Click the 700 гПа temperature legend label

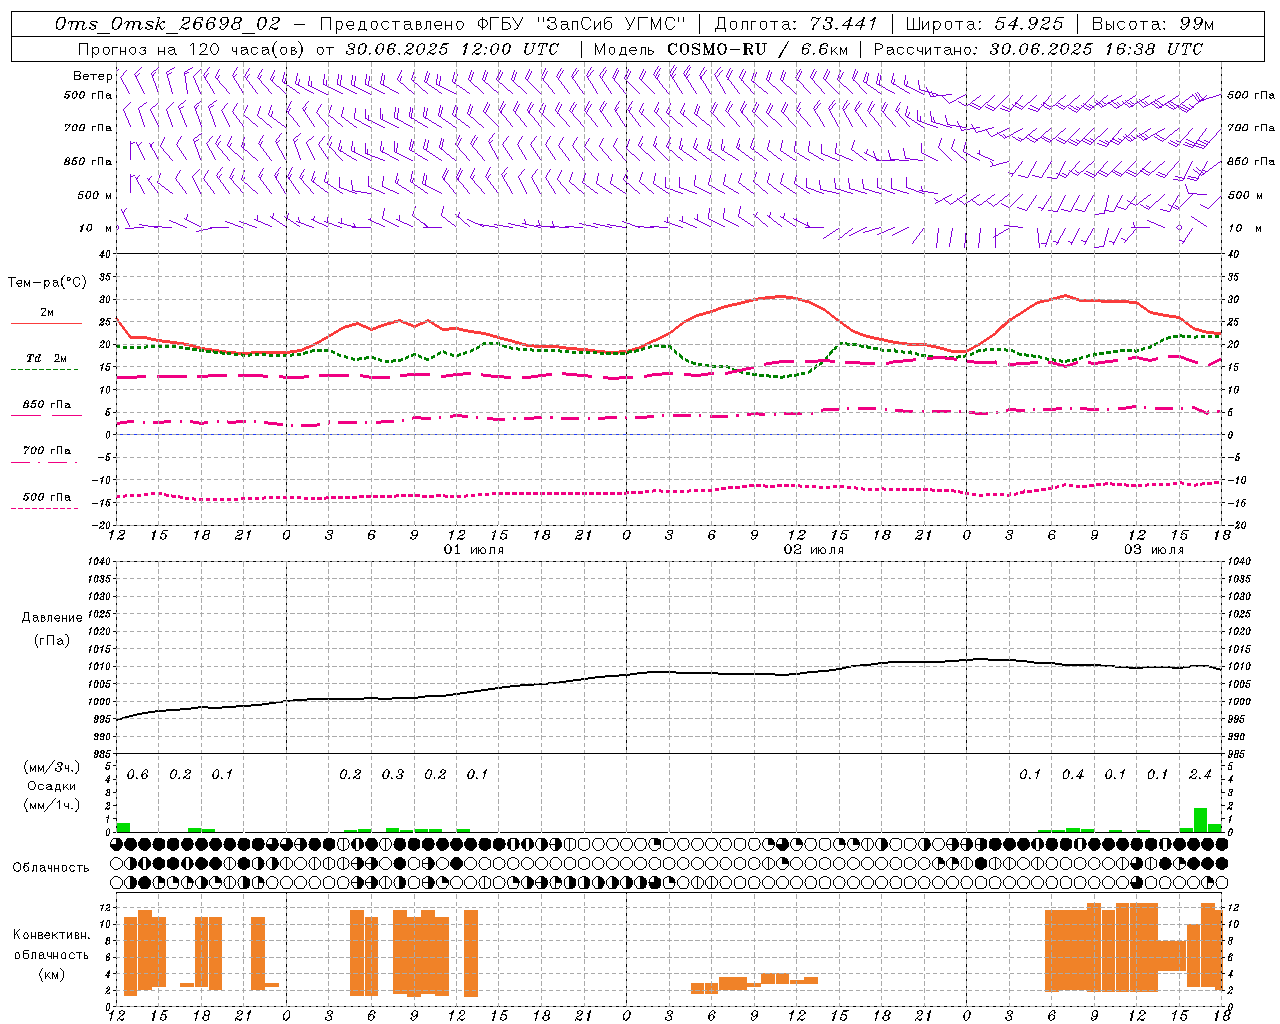(x=47, y=451)
